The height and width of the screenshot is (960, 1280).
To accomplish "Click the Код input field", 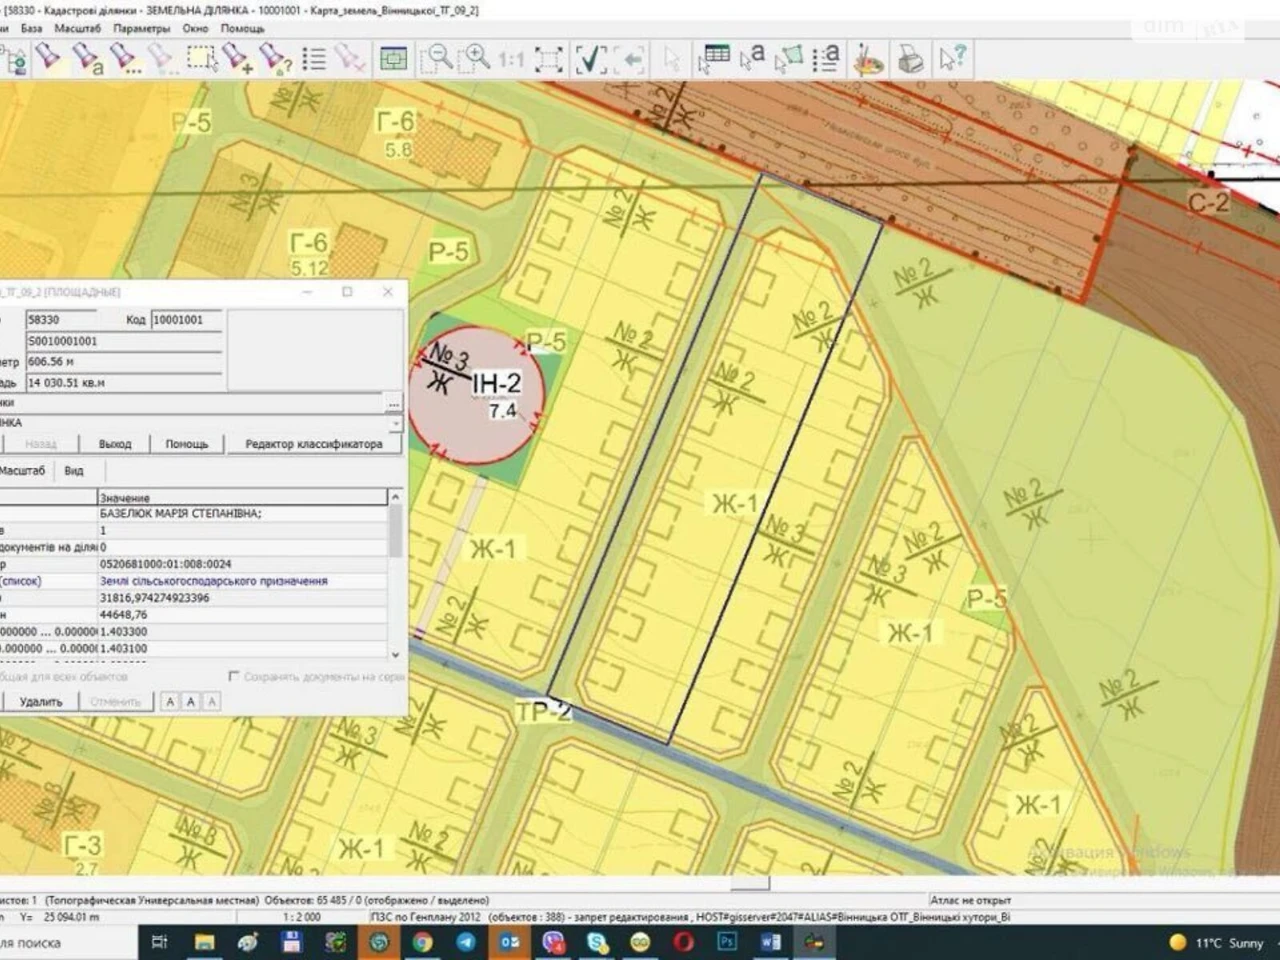I will coord(186,320).
